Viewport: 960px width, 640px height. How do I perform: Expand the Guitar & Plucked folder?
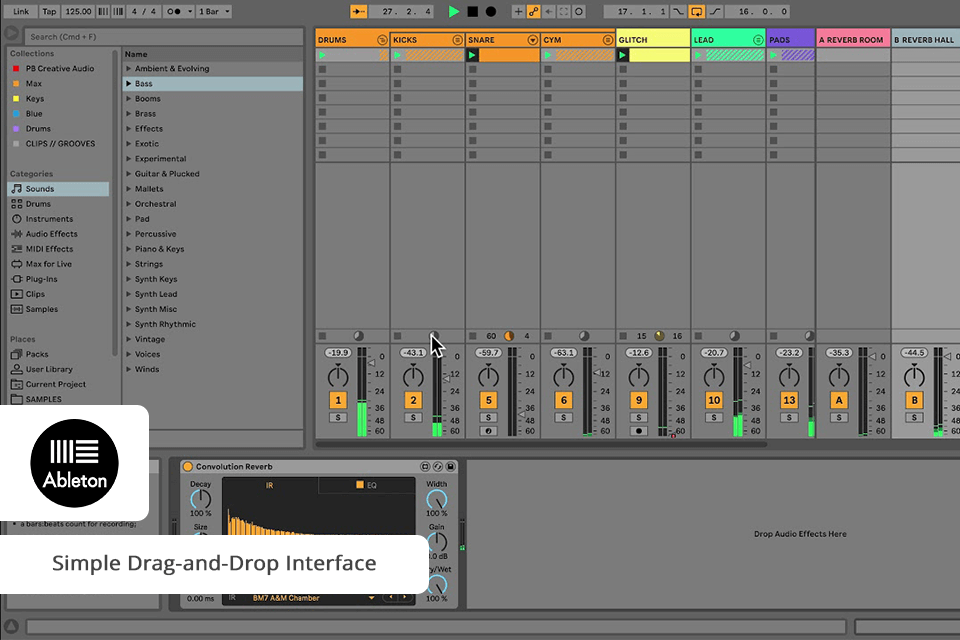129,174
